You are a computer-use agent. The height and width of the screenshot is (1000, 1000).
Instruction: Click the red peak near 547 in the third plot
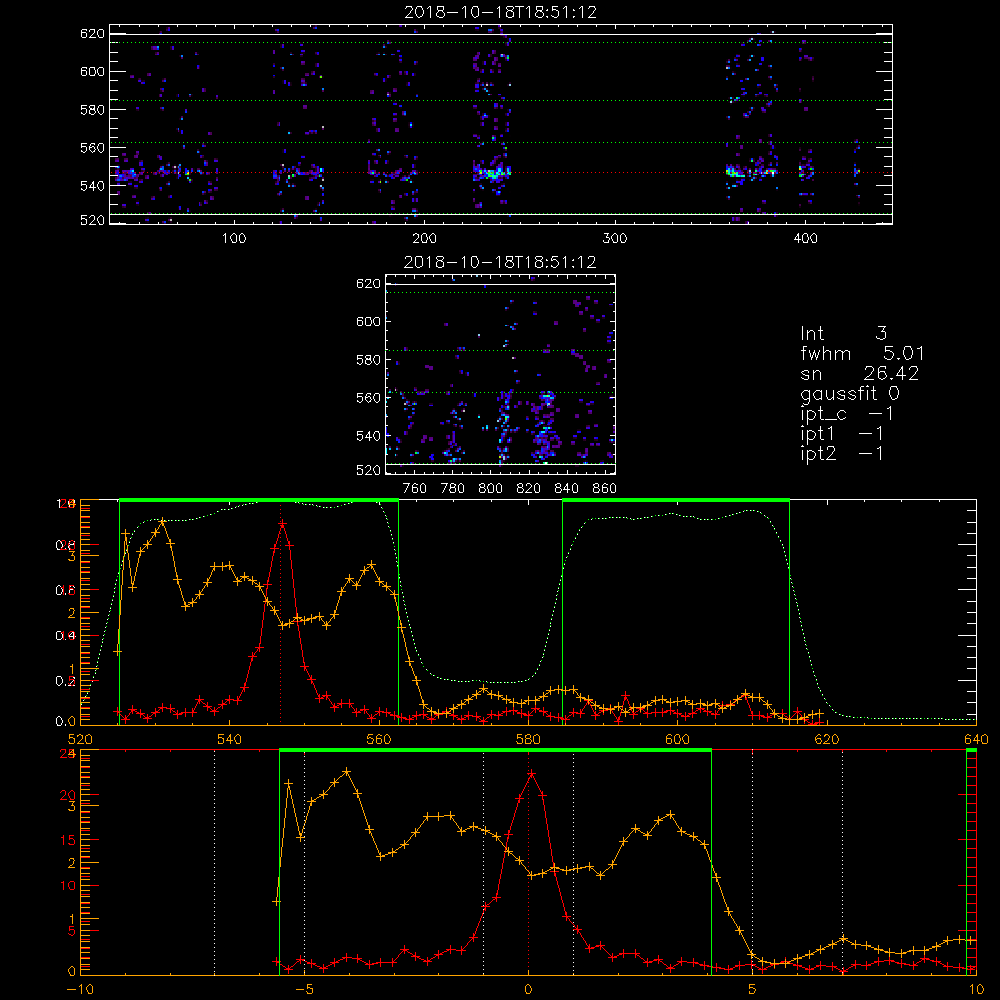click(x=282, y=524)
